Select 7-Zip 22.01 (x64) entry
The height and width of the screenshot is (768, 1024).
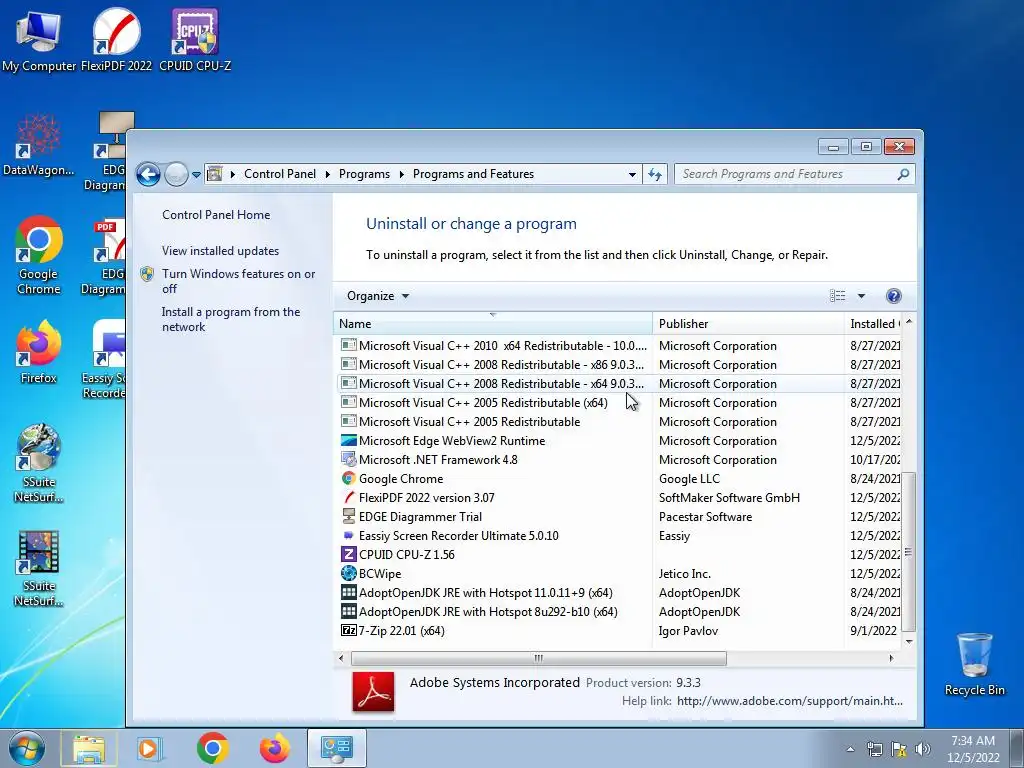pos(618,631)
